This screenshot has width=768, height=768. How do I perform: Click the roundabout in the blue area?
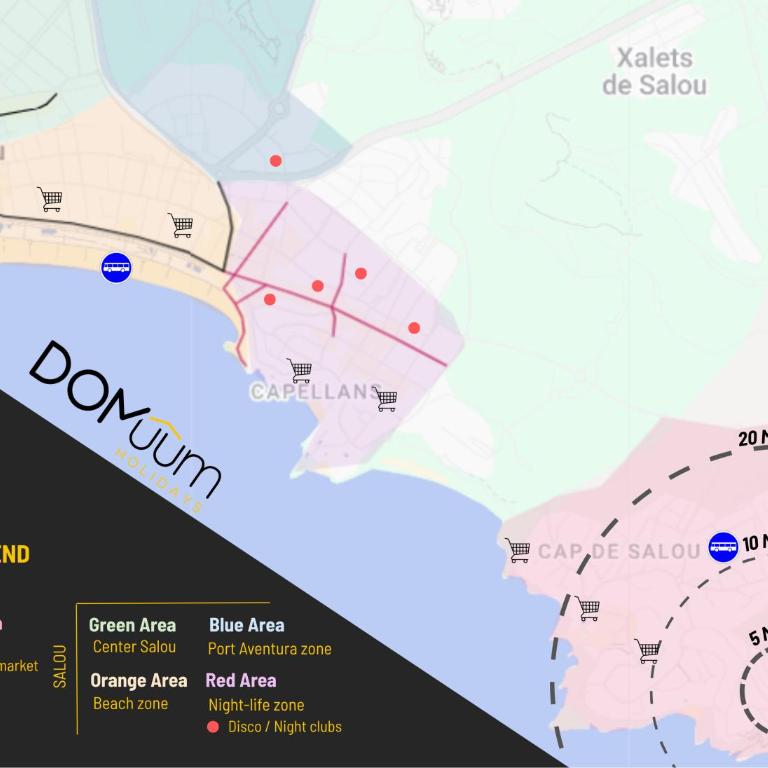279,108
